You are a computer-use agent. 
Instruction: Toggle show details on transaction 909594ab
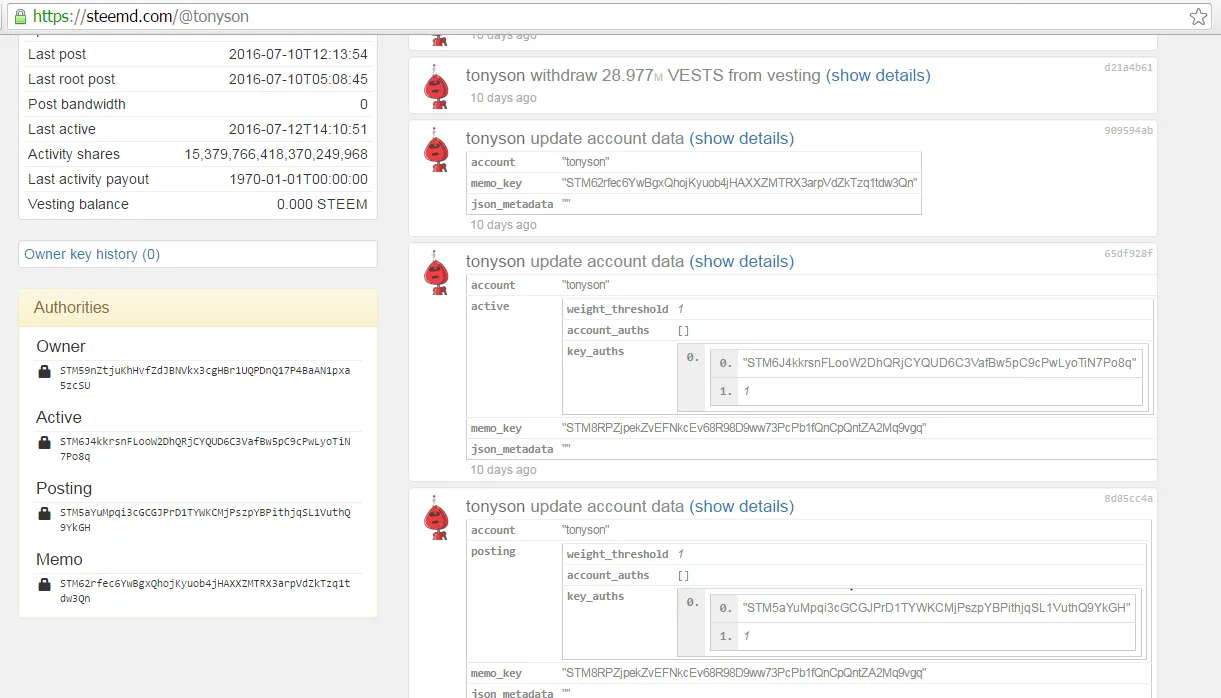(741, 138)
